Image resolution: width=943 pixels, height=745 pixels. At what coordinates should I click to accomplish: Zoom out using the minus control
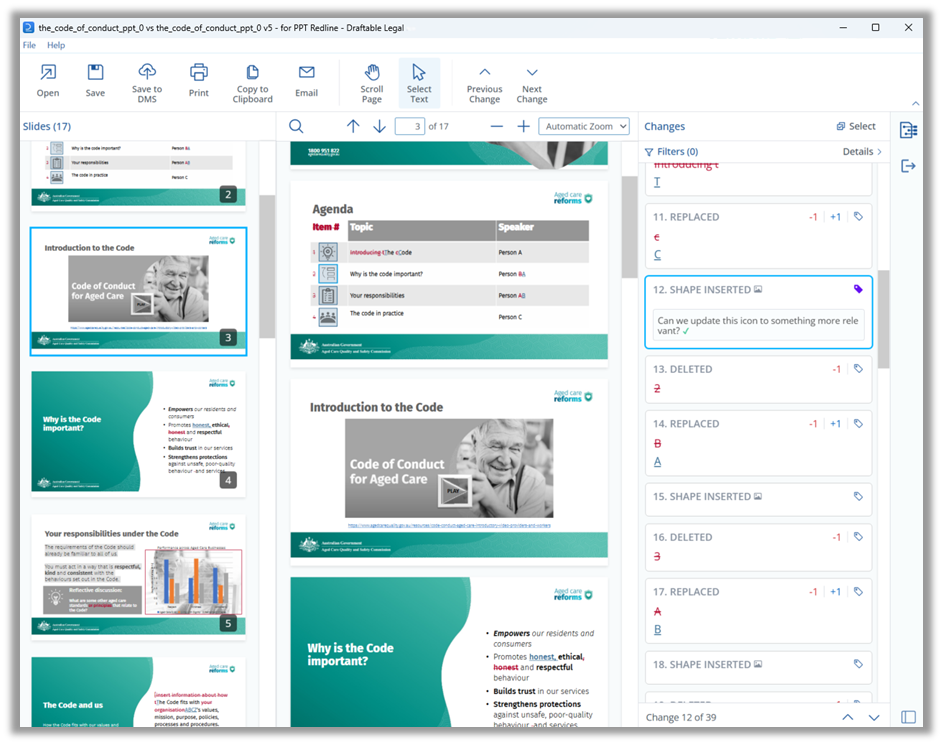tap(495, 127)
